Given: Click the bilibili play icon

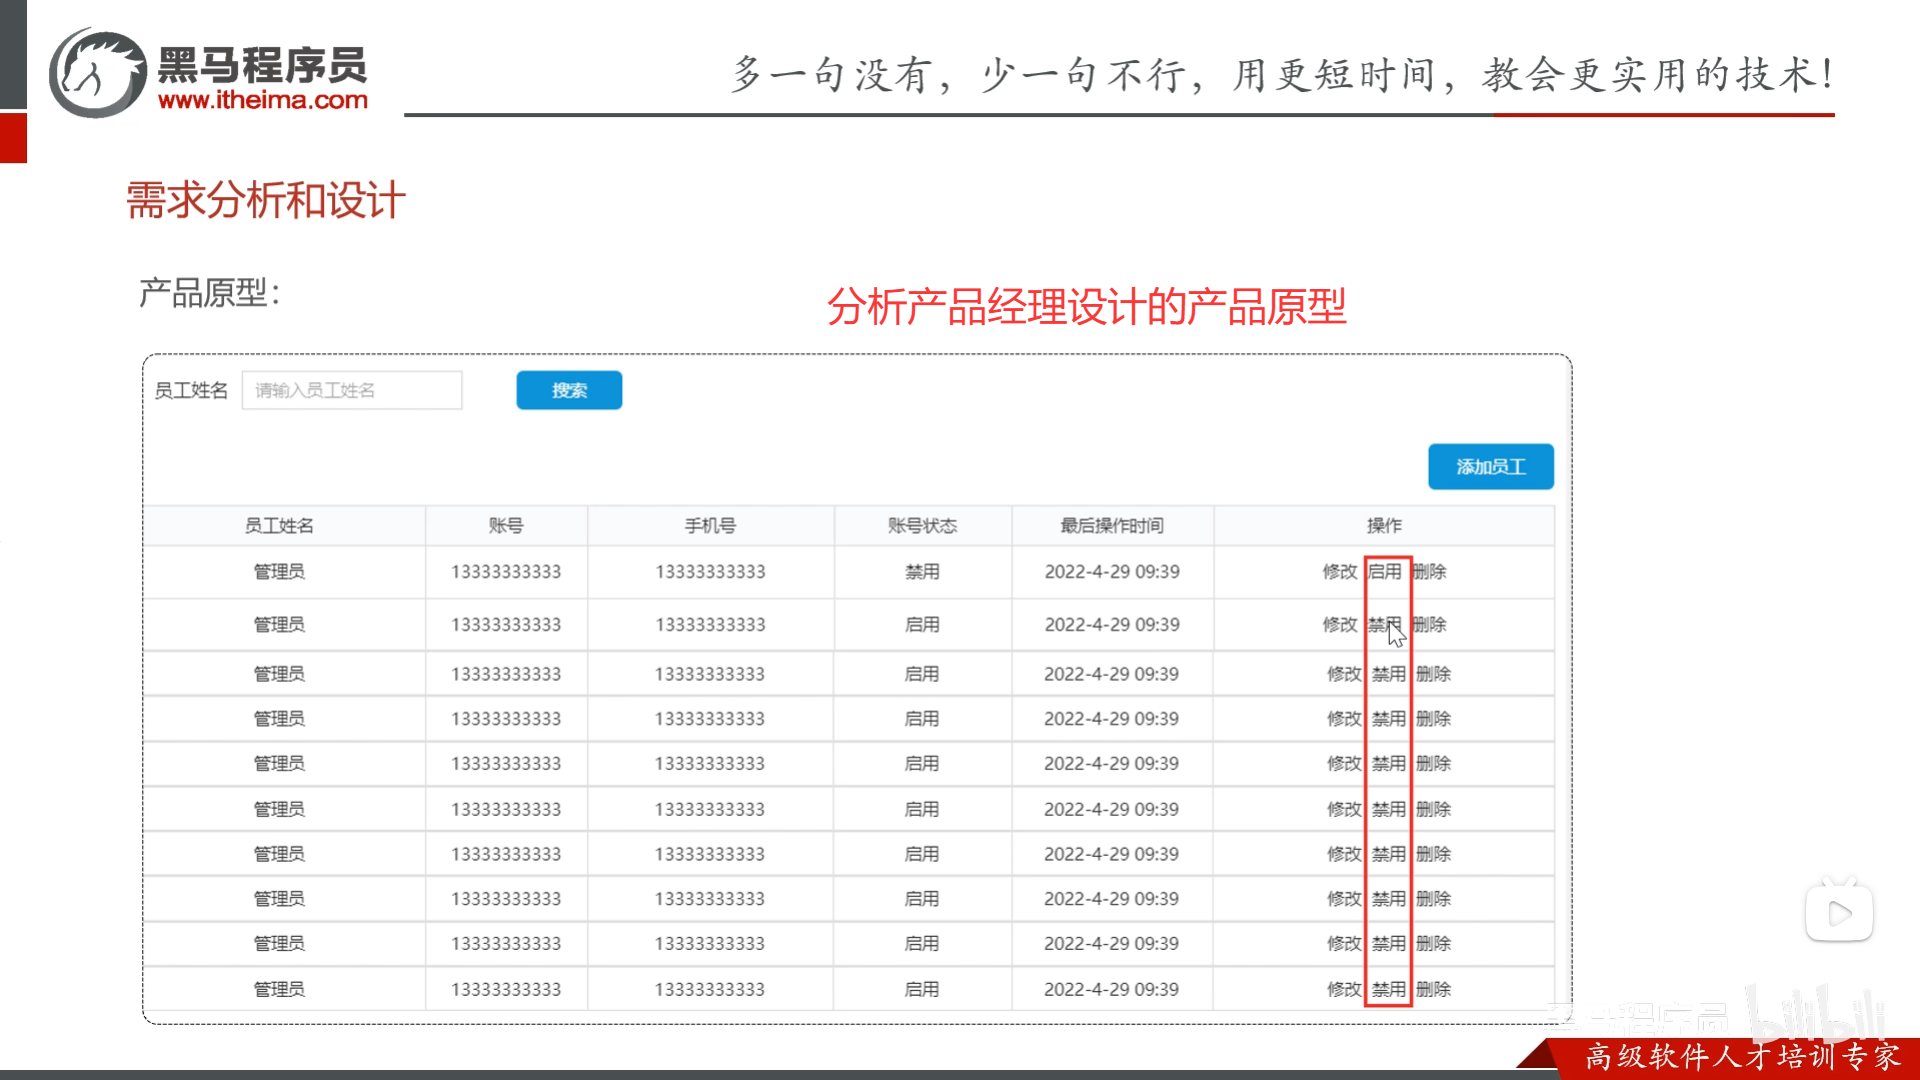Looking at the screenshot, I should click(1840, 911).
